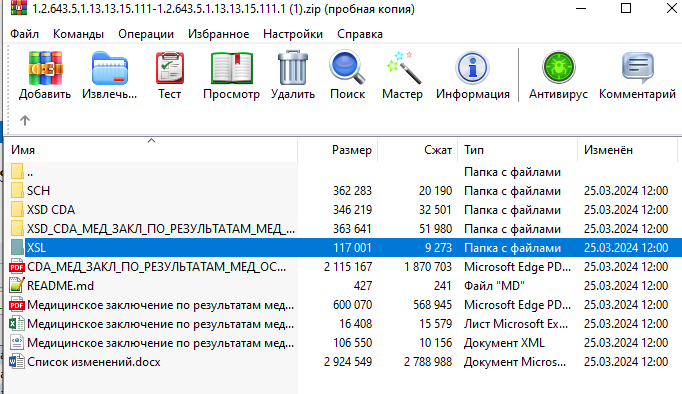This screenshot has height=394, width=682.
Task: Go up one level with arrow icon
Action: (x=25, y=120)
